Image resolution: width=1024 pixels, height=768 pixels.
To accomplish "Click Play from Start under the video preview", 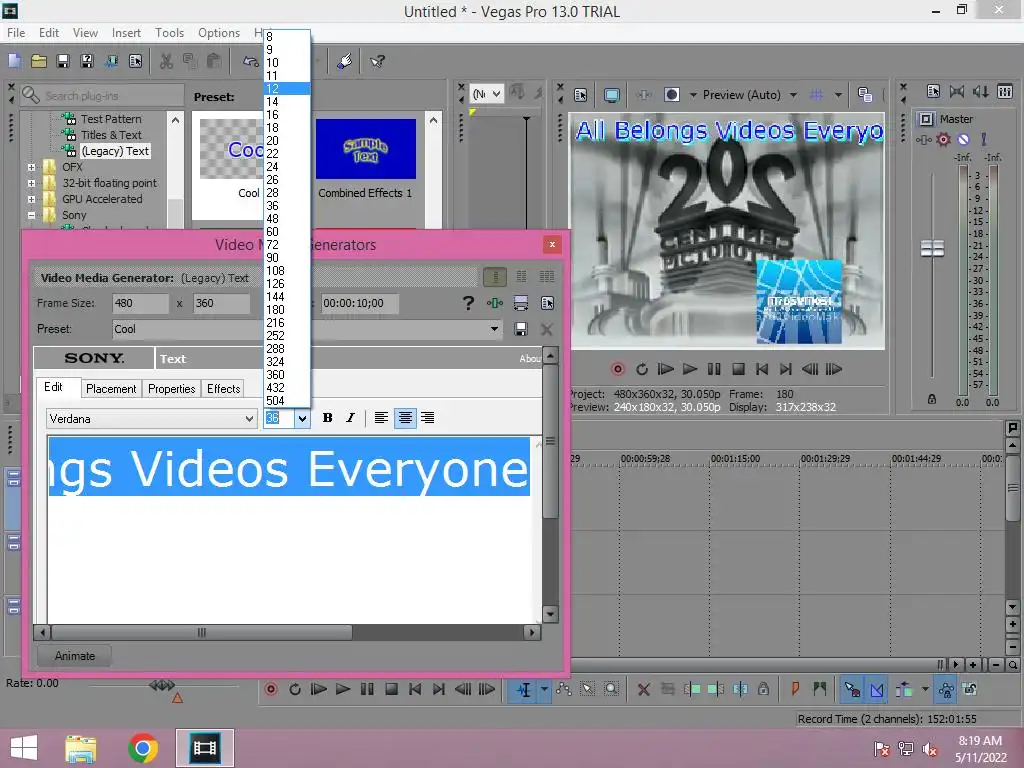I will coord(665,369).
